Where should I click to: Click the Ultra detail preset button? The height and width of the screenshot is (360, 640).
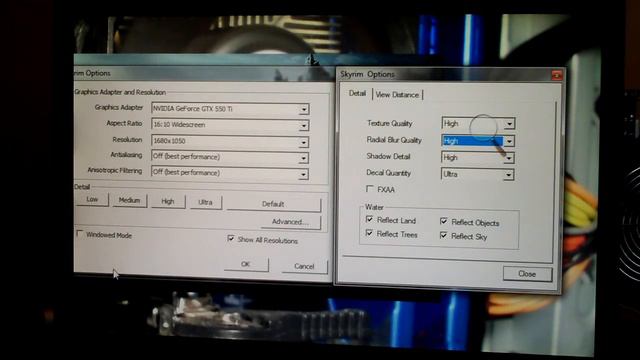click(x=205, y=202)
